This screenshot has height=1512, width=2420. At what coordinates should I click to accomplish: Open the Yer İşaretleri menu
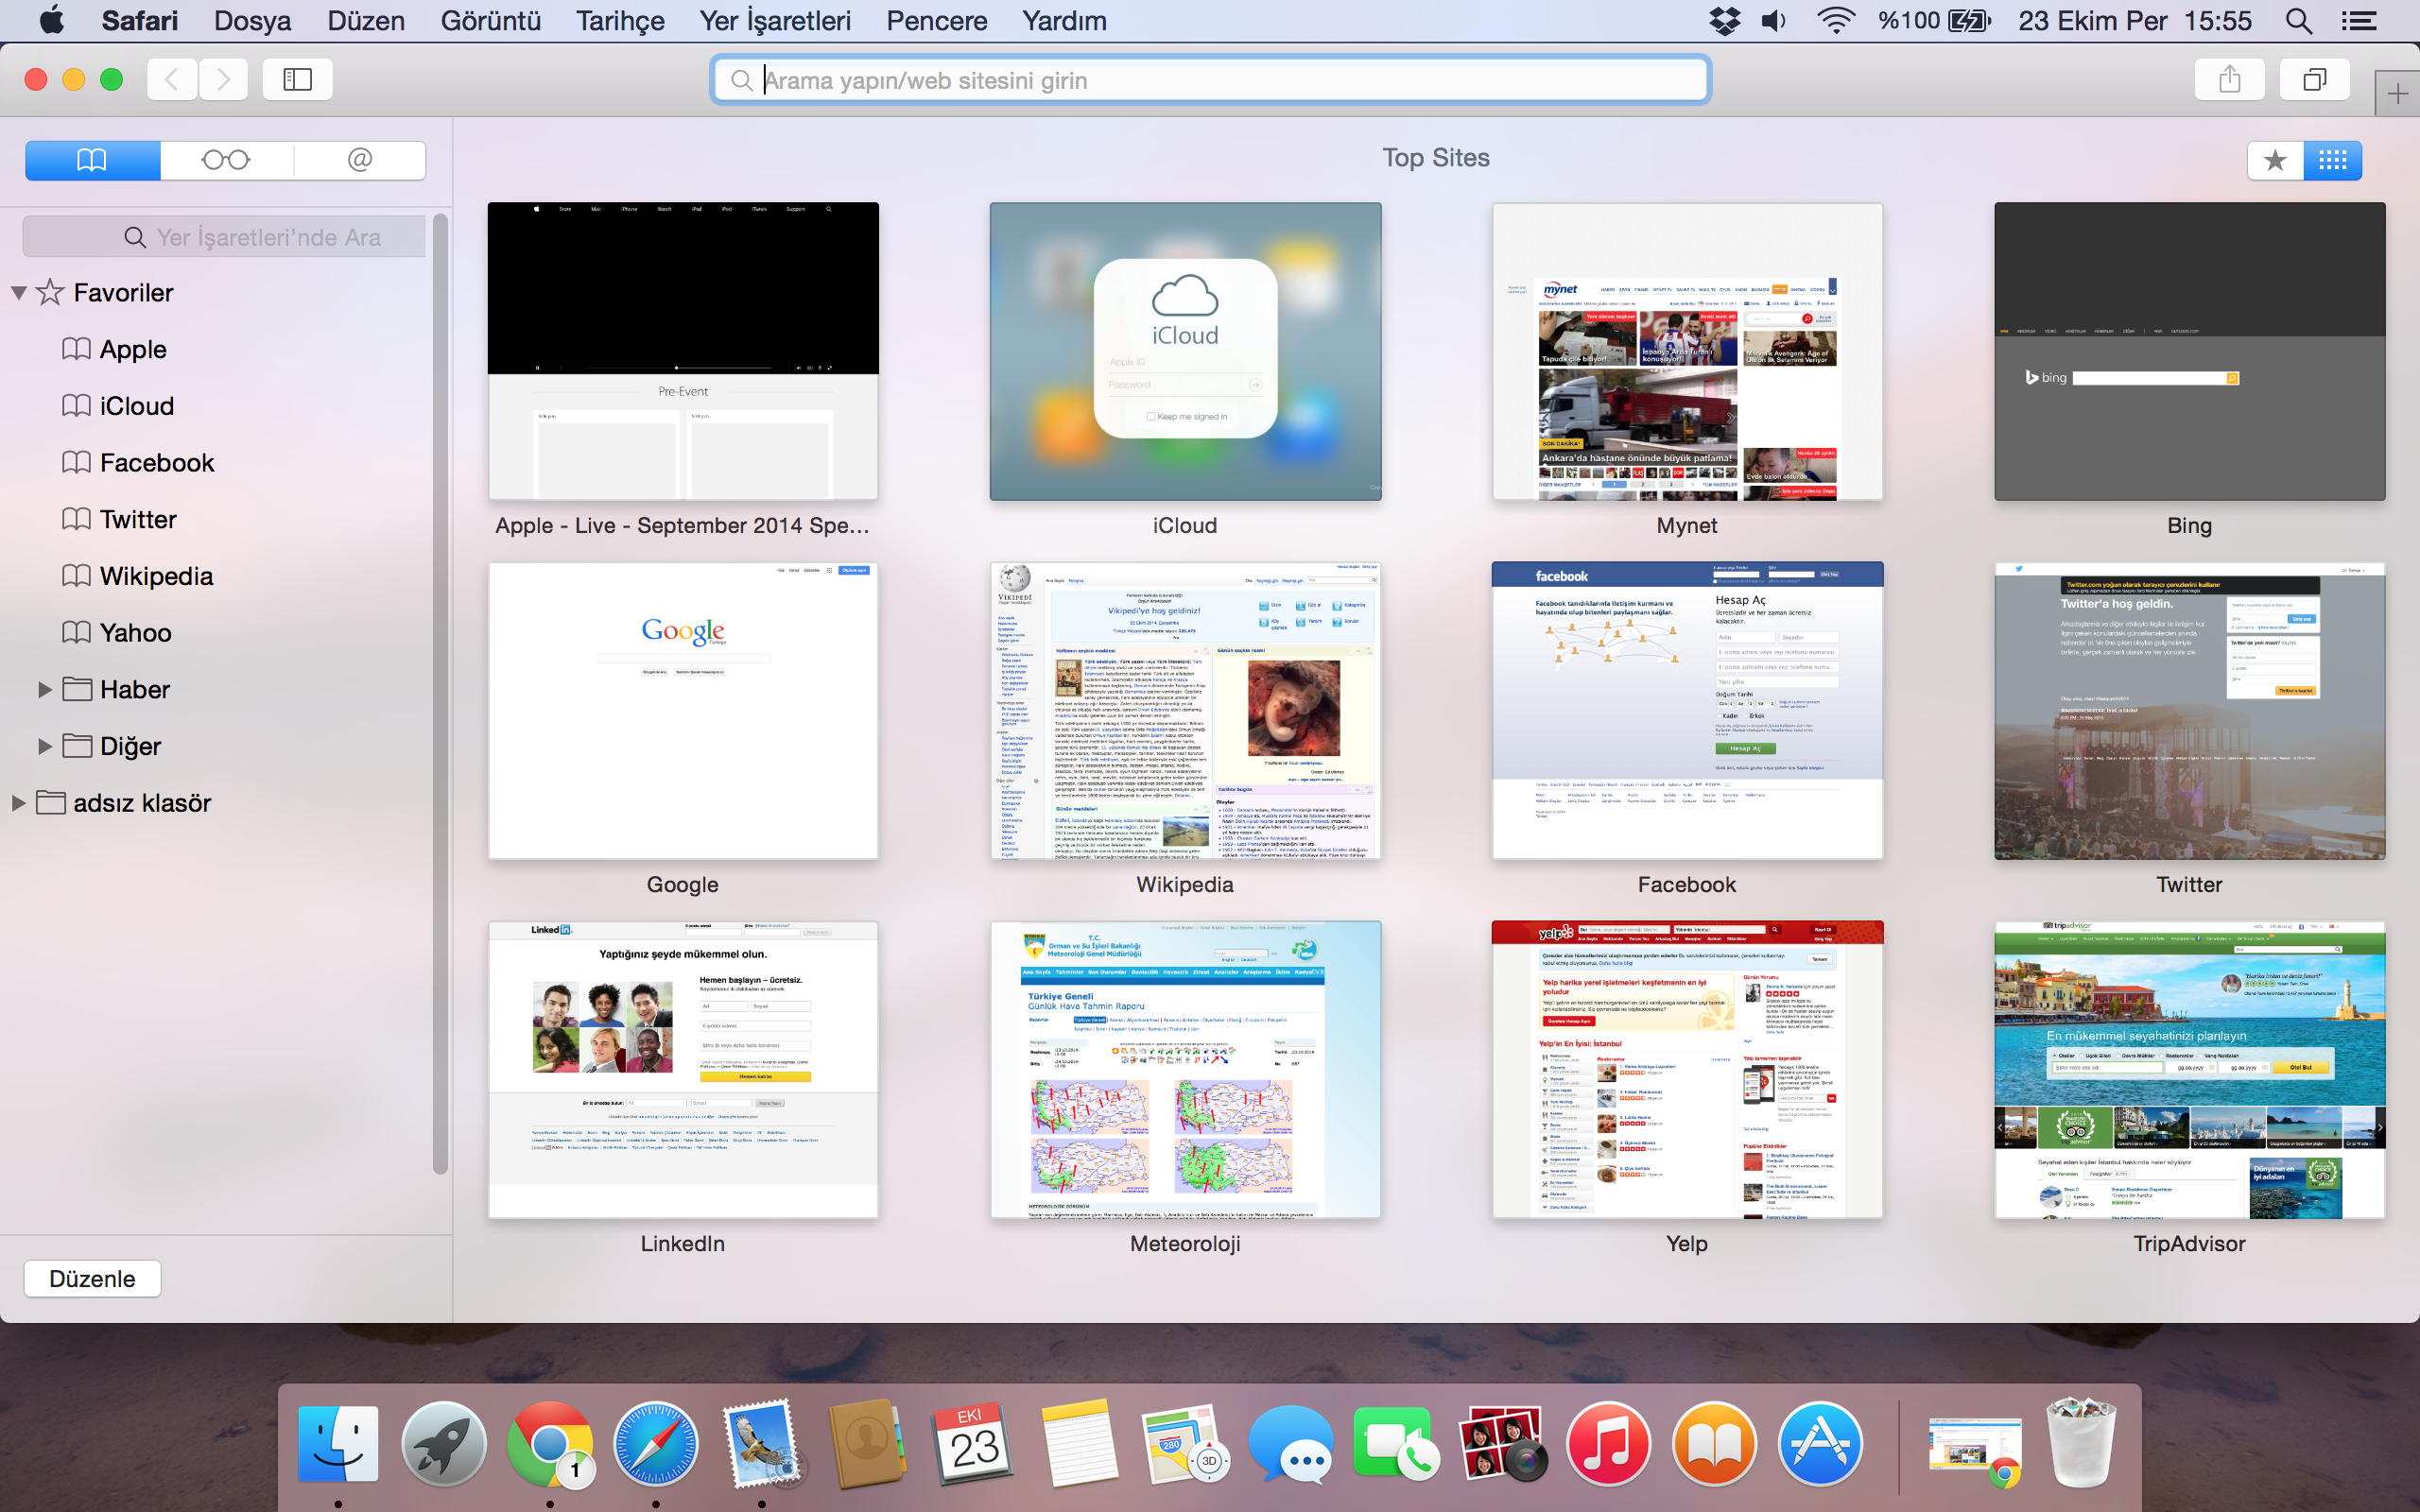tap(775, 21)
